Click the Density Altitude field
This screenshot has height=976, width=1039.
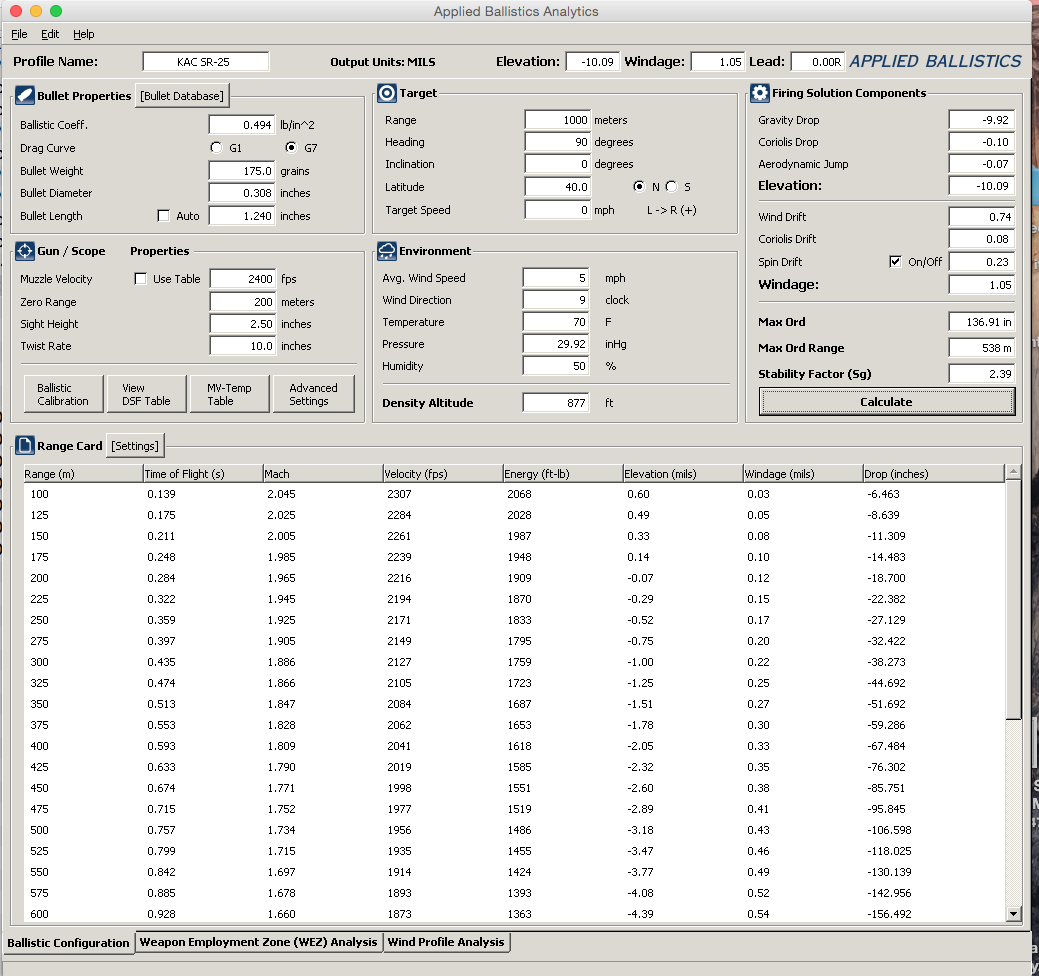[x=555, y=402]
